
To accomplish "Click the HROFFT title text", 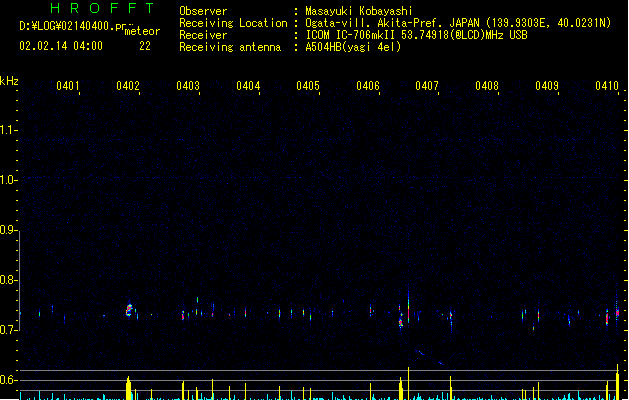I will coord(103,8).
